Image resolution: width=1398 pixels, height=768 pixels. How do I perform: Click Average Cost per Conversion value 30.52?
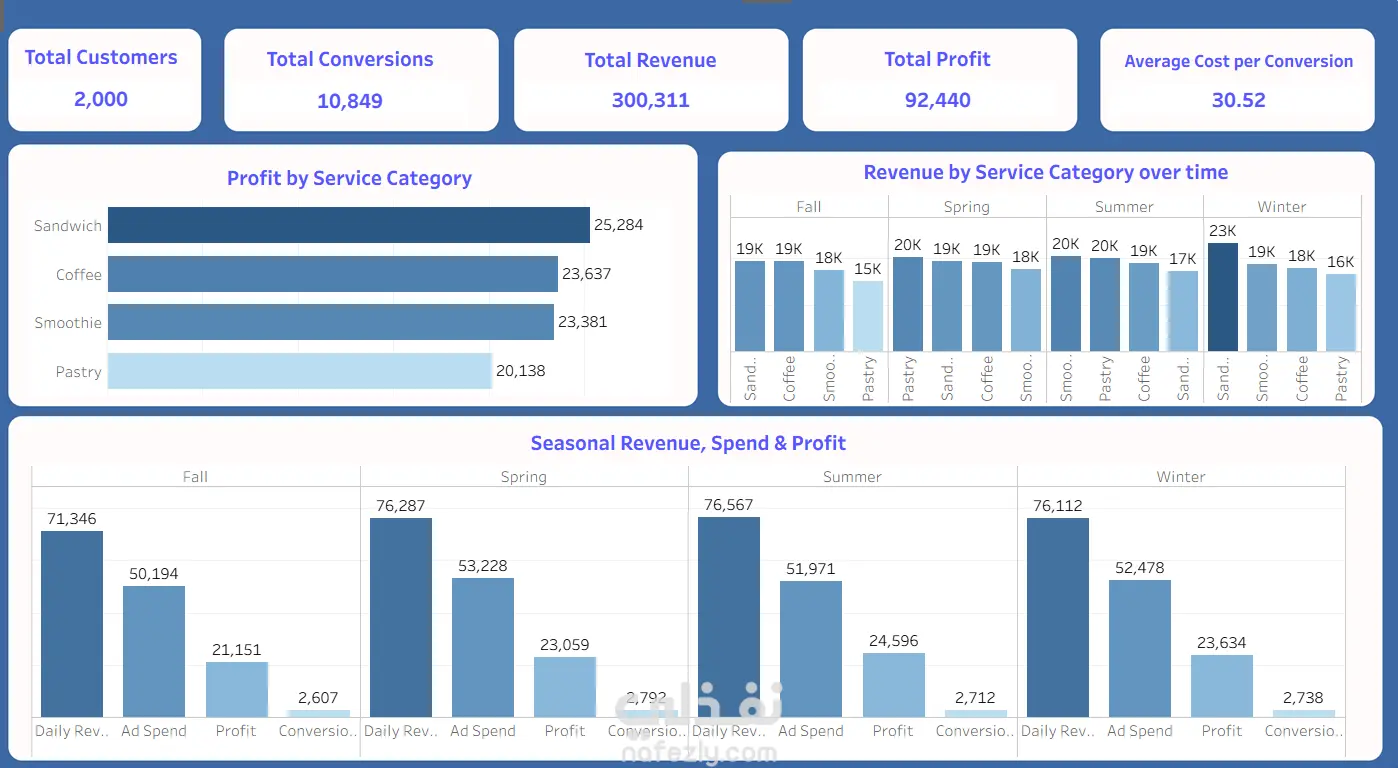(1238, 100)
